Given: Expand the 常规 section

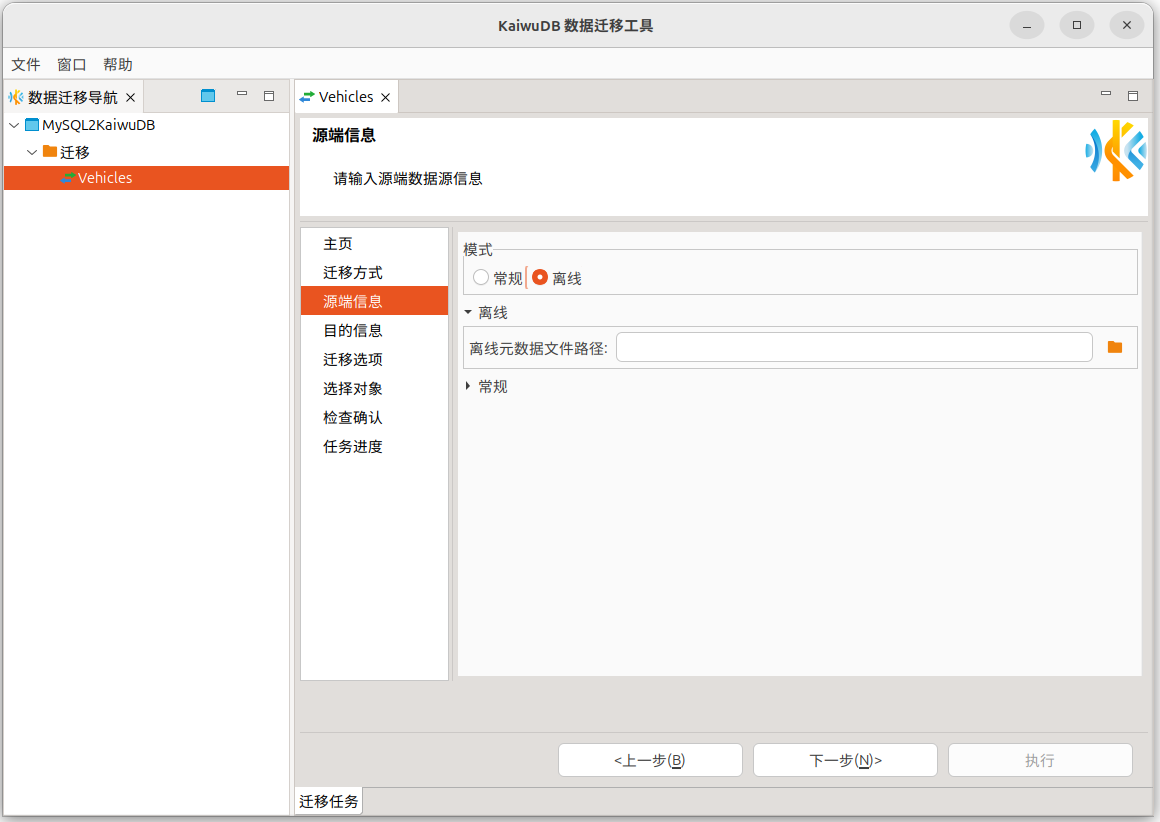Looking at the screenshot, I should click(468, 386).
